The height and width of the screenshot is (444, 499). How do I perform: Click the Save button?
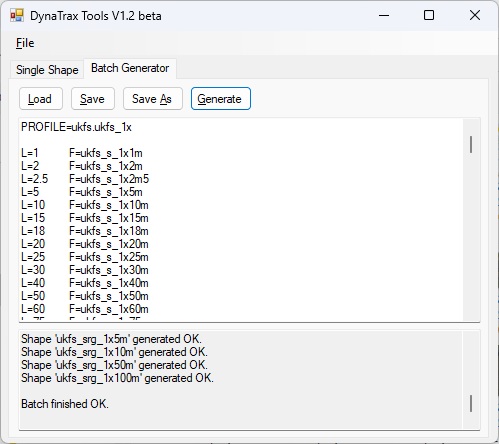93,99
